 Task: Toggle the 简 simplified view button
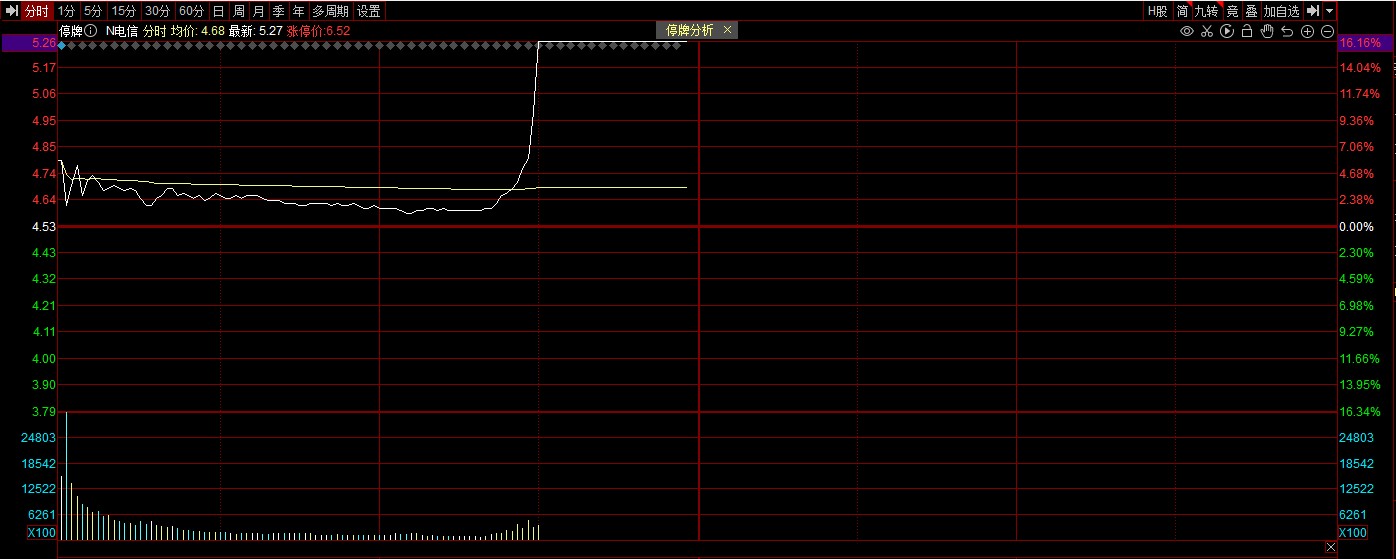point(1182,11)
